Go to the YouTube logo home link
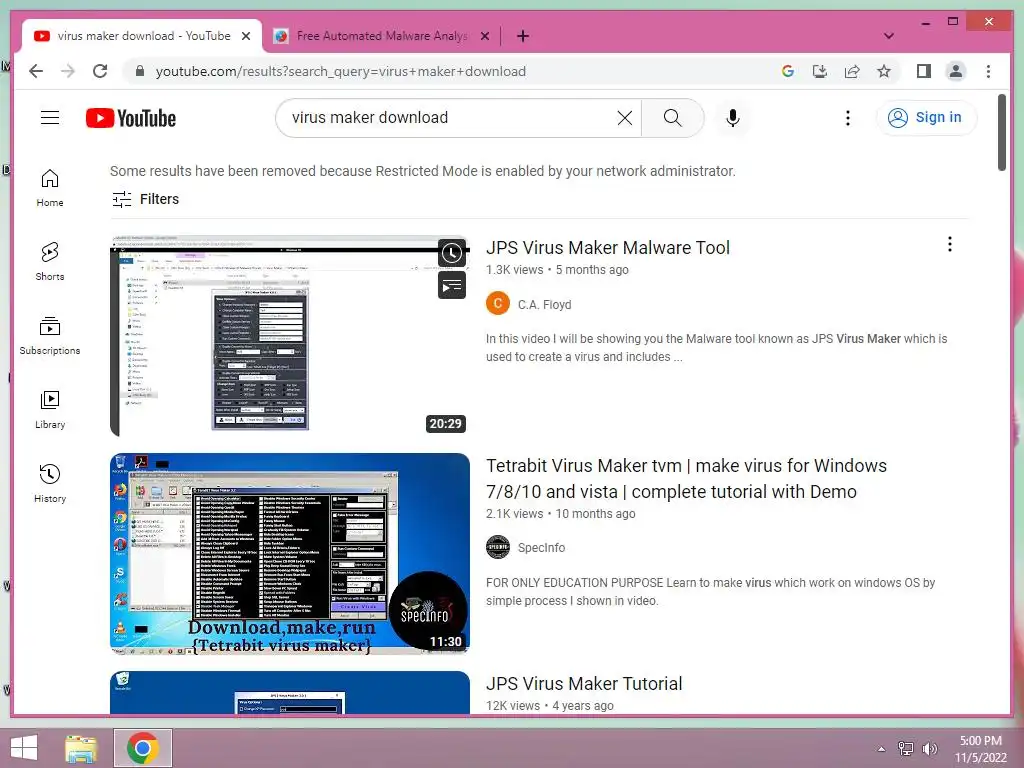The image size is (1024, 768). pos(131,118)
